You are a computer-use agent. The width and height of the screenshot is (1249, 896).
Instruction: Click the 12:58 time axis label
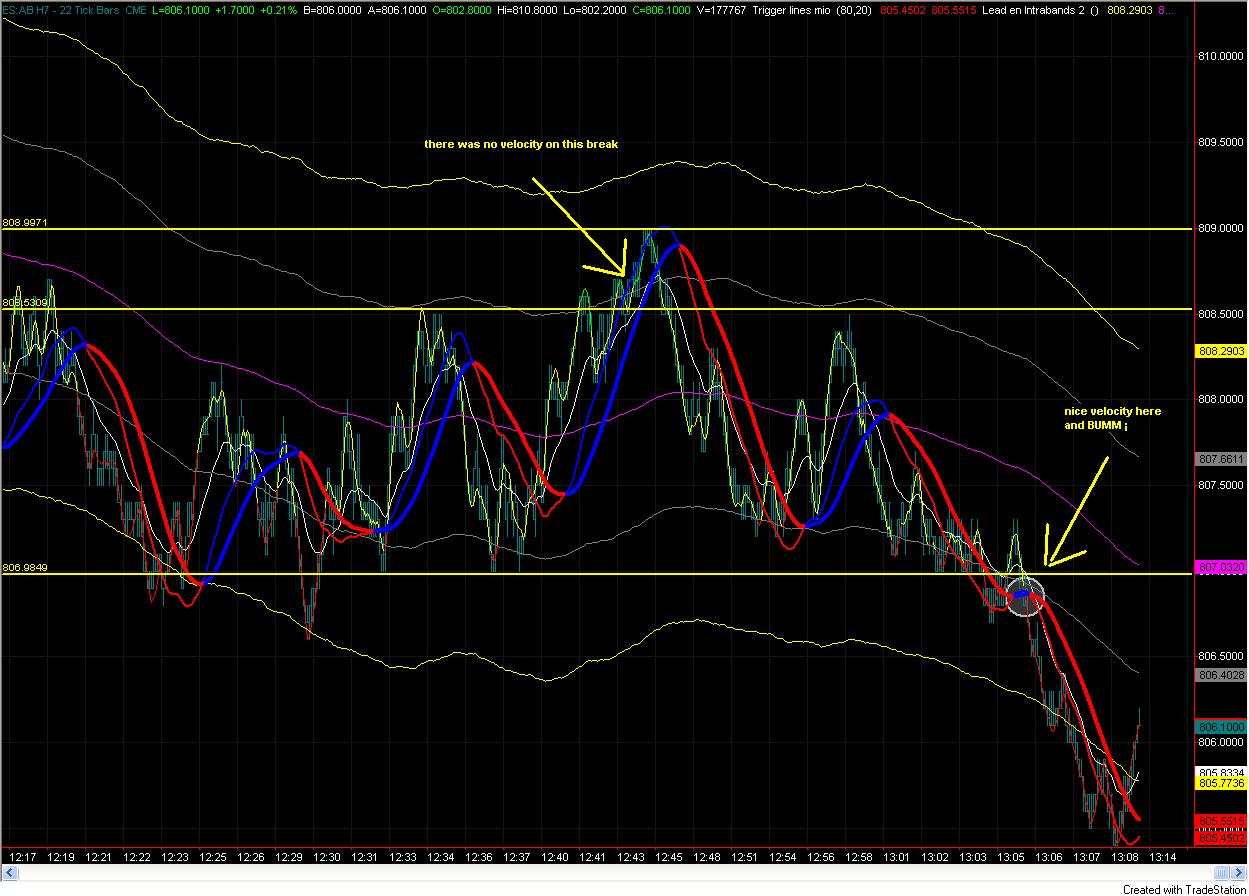click(859, 857)
